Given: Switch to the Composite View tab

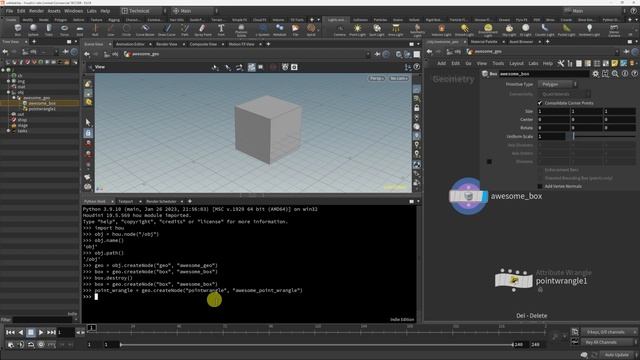Looking at the screenshot, I should click(x=203, y=44).
